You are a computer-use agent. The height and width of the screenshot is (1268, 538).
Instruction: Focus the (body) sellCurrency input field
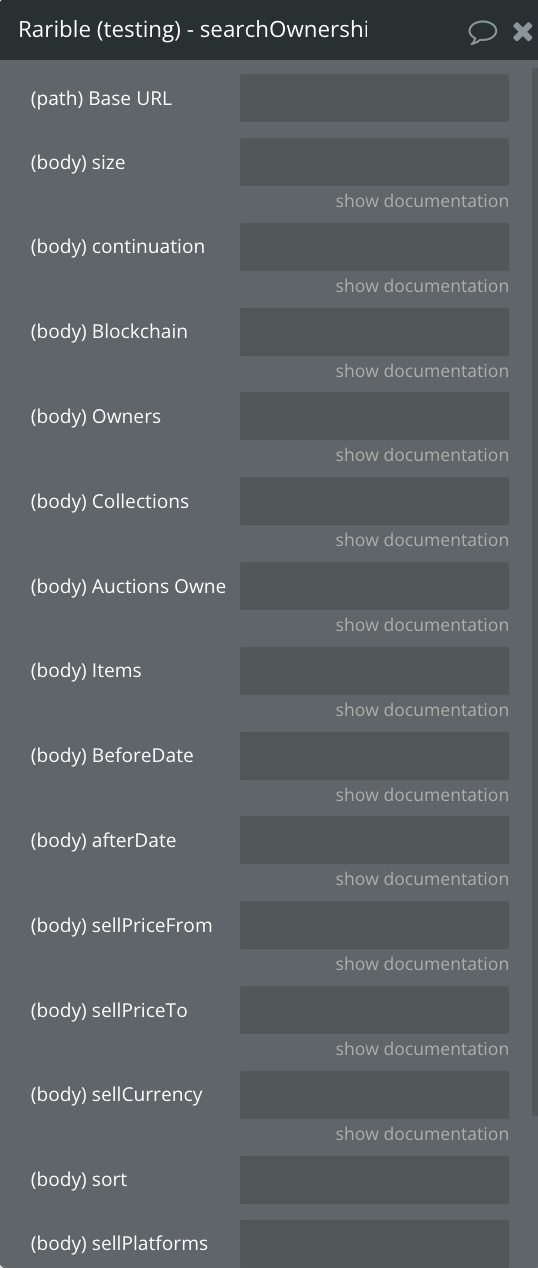click(x=374, y=1095)
